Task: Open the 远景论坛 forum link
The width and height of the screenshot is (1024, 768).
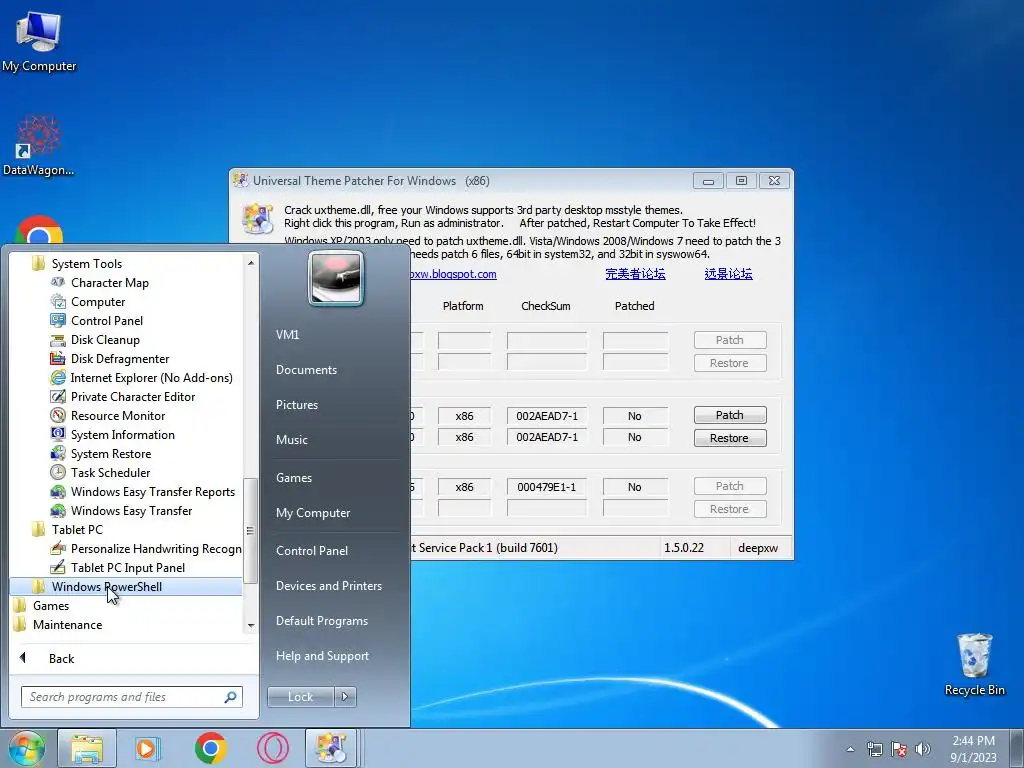Action: click(x=728, y=274)
